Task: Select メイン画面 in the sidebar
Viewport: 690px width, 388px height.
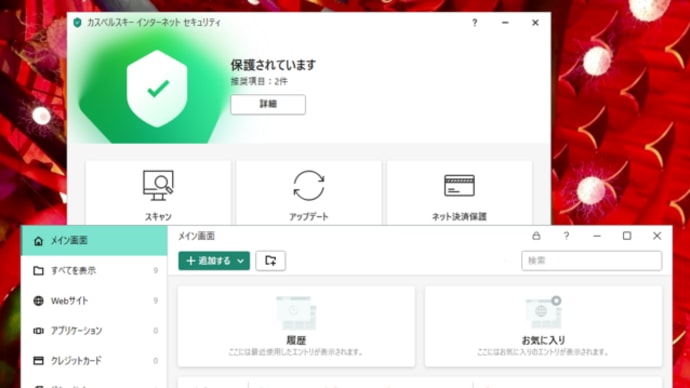Action: coord(94,241)
